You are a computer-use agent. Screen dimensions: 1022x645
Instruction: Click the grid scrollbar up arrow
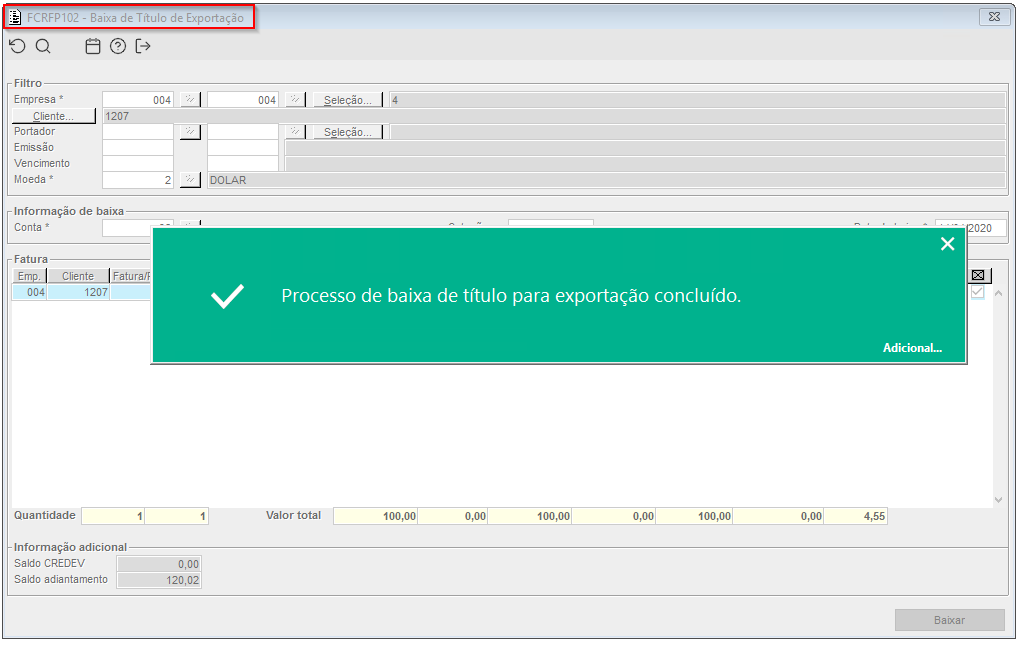tap(998, 294)
